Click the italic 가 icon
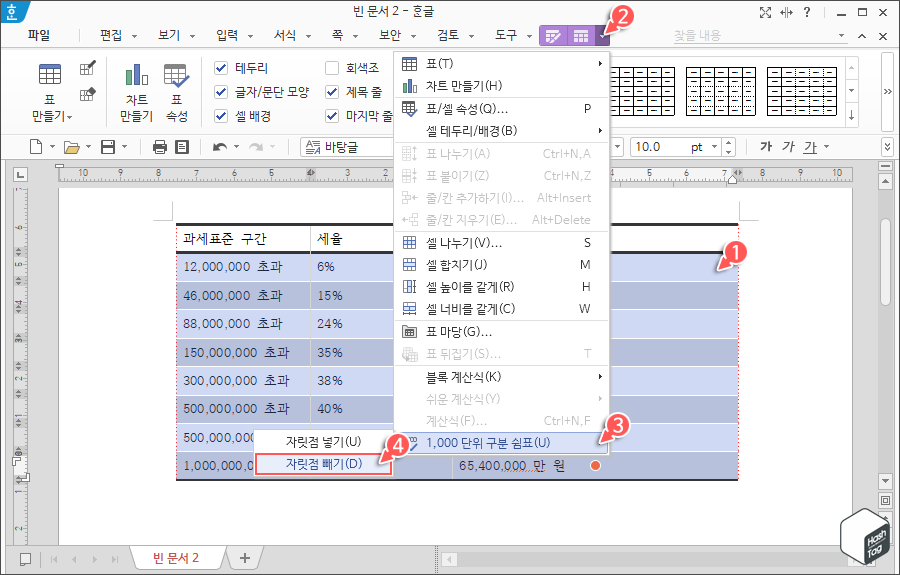 pyautogui.click(x=788, y=147)
